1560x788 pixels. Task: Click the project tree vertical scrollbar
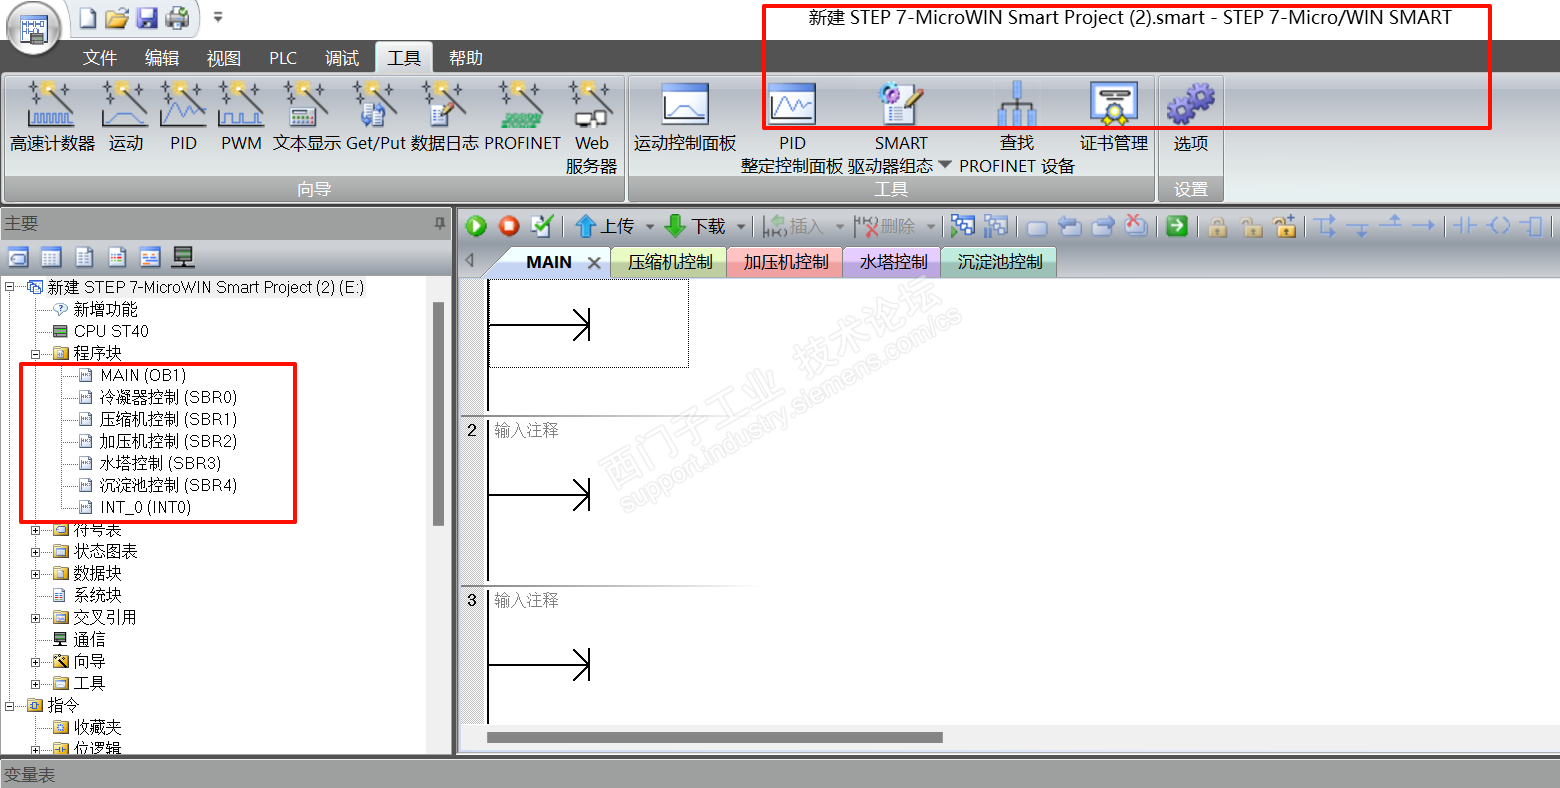(x=438, y=412)
